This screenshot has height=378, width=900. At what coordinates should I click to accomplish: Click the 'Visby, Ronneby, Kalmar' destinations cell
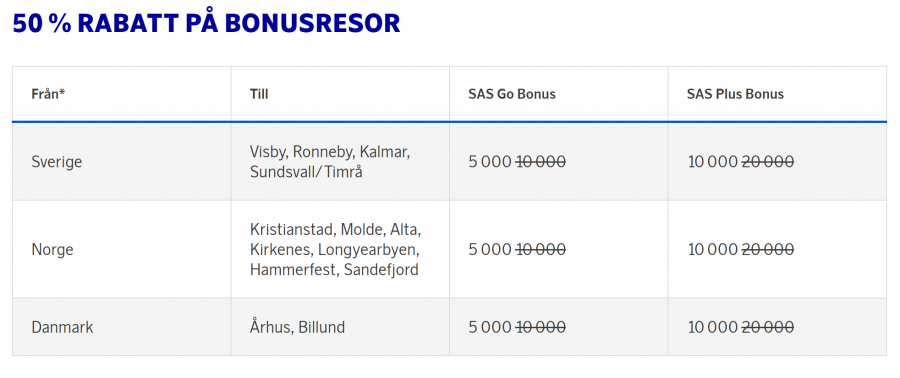pos(340,162)
